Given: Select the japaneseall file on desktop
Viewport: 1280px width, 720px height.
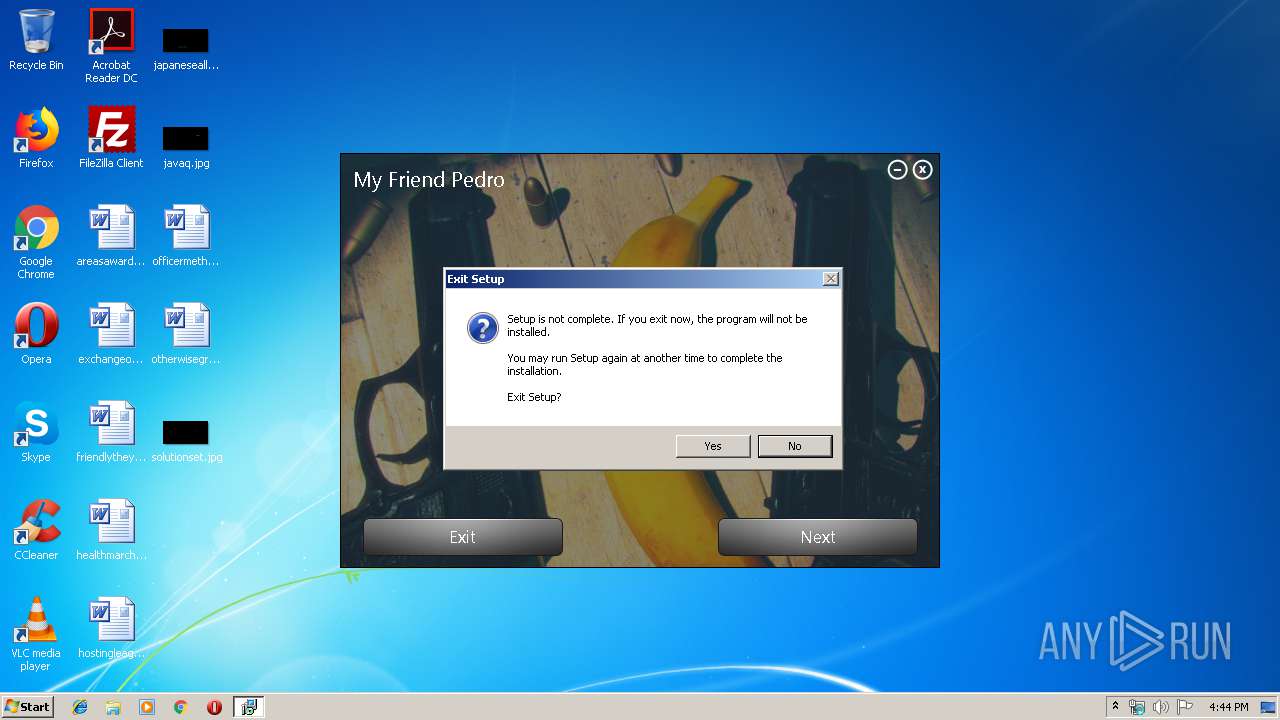Looking at the screenshot, I should pyautogui.click(x=186, y=48).
